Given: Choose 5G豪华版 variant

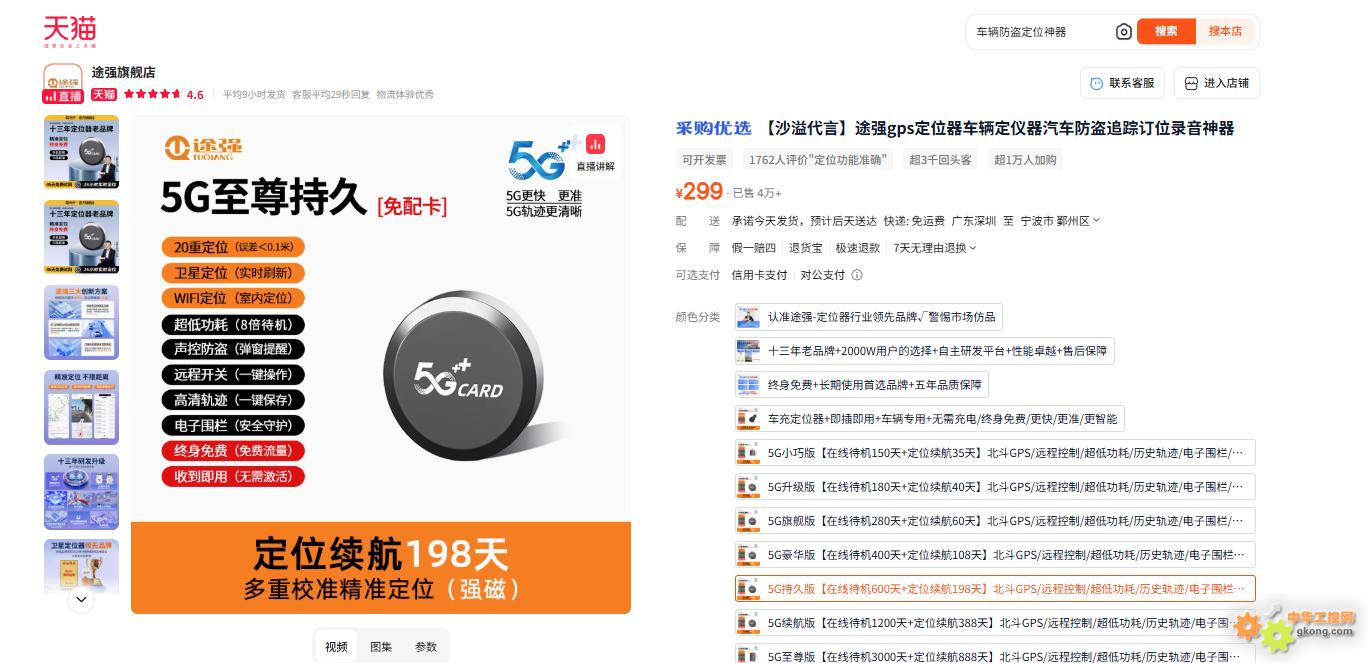Looking at the screenshot, I should pyautogui.click(x=995, y=555).
